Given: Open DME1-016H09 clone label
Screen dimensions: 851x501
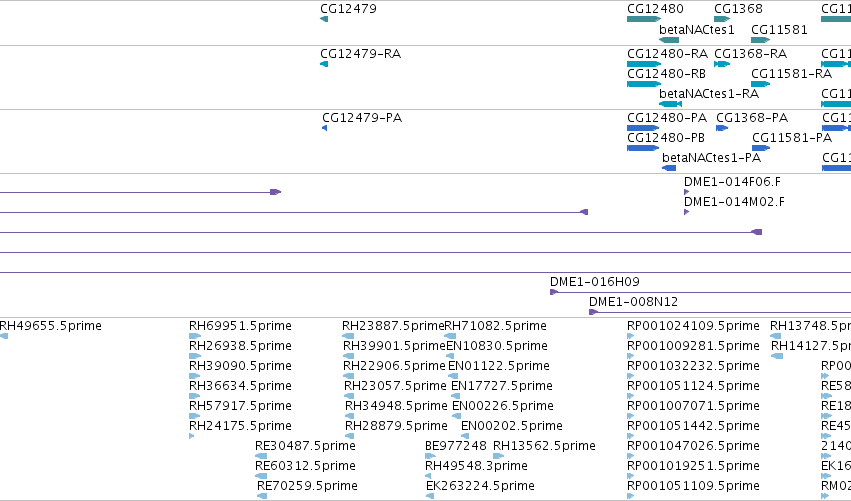Looking at the screenshot, I should [595, 282].
